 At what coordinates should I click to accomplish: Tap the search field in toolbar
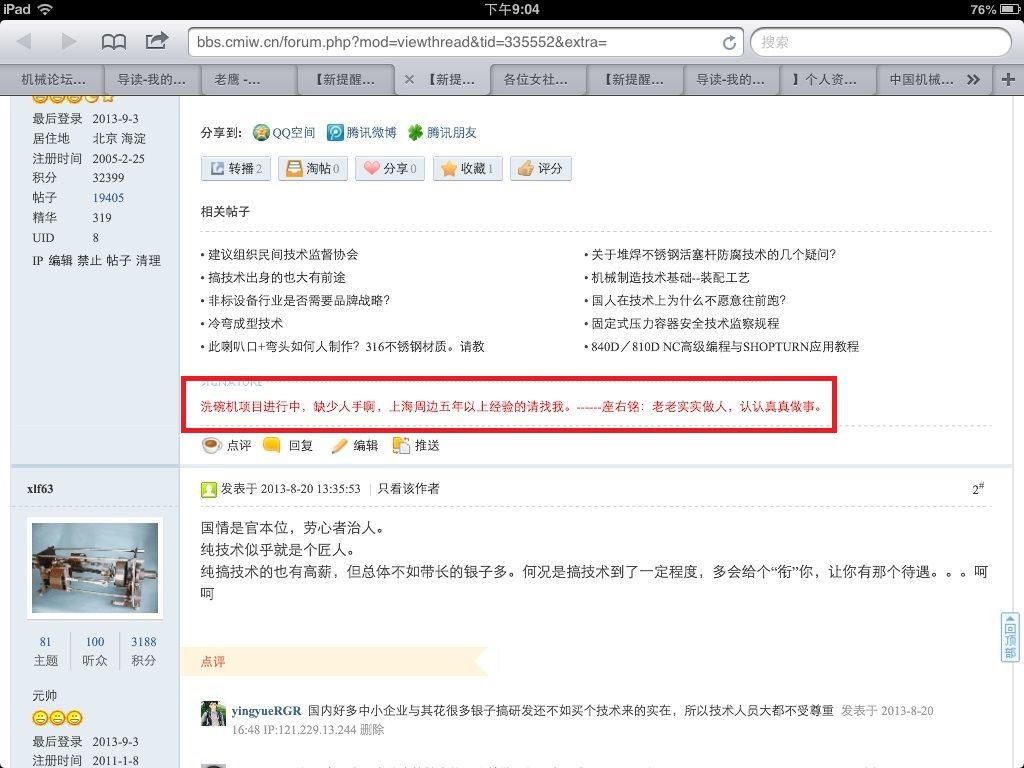880,42
